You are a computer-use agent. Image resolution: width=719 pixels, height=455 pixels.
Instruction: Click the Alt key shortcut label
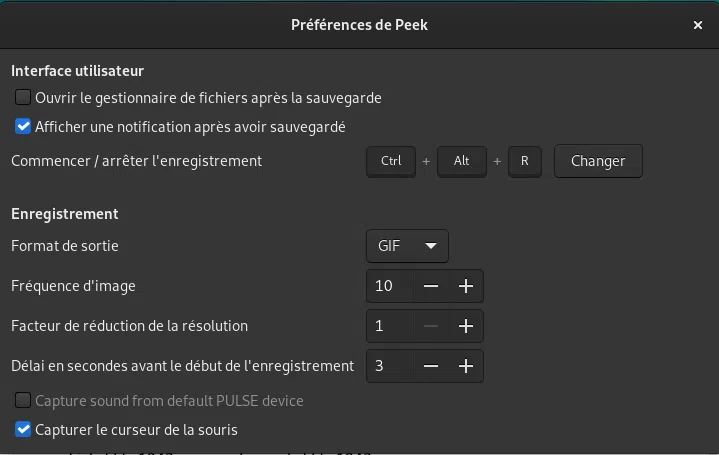pos(461,161)
